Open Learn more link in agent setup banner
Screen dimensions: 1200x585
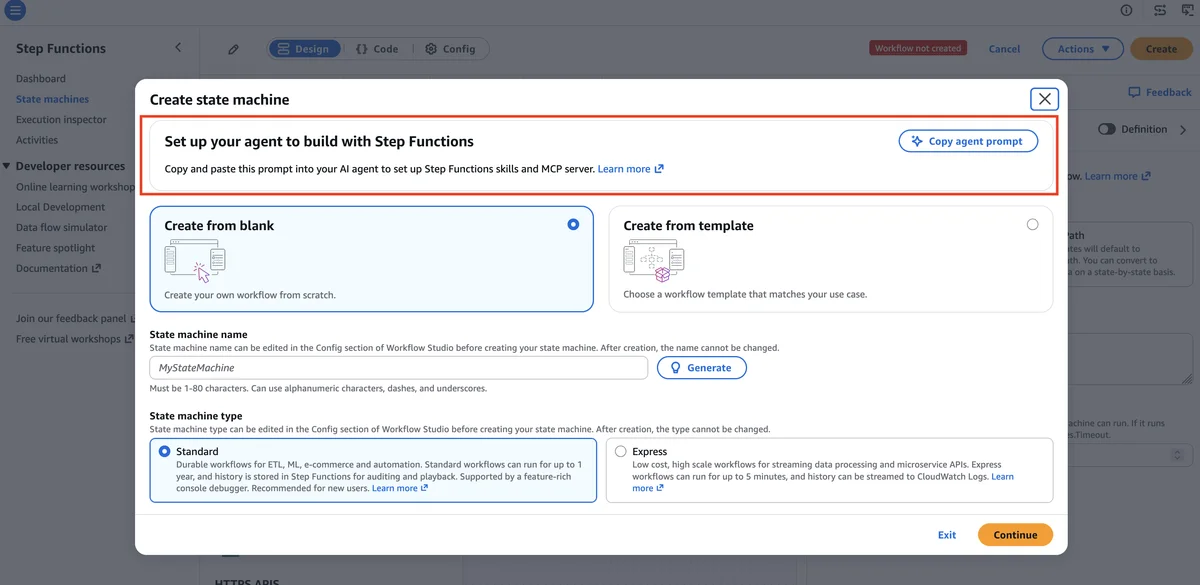(x=630, y=169)
